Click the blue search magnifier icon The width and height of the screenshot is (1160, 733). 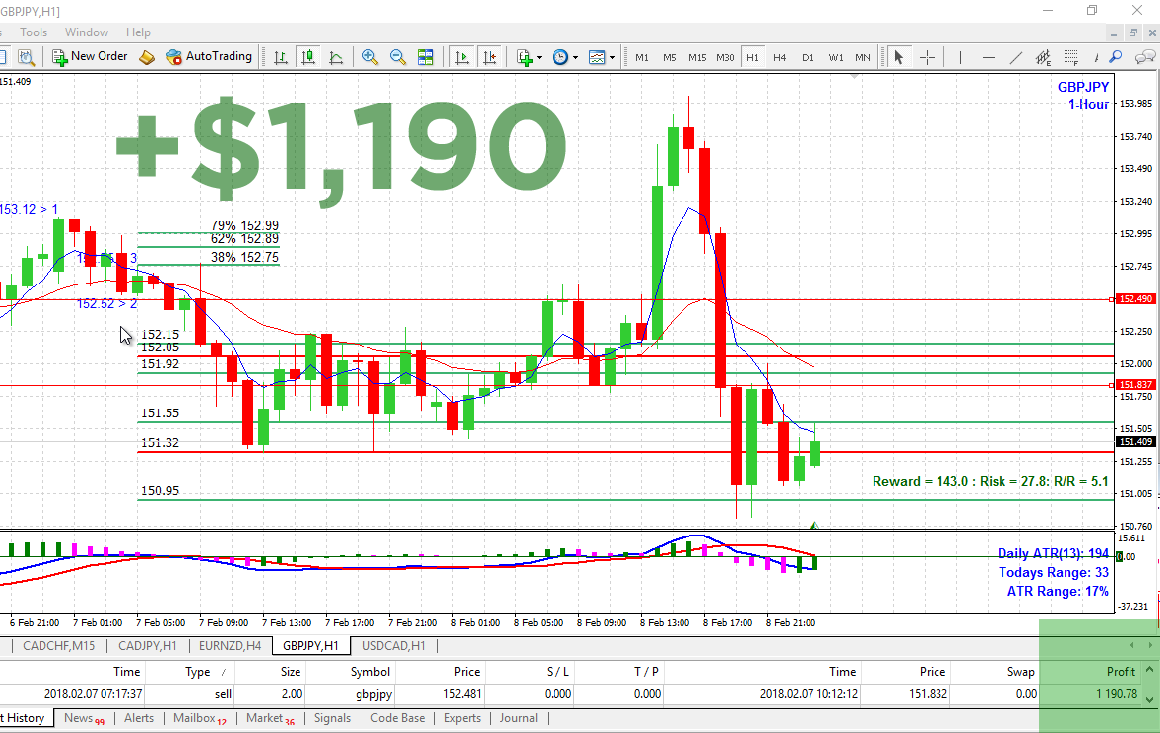coord(1116,57)
